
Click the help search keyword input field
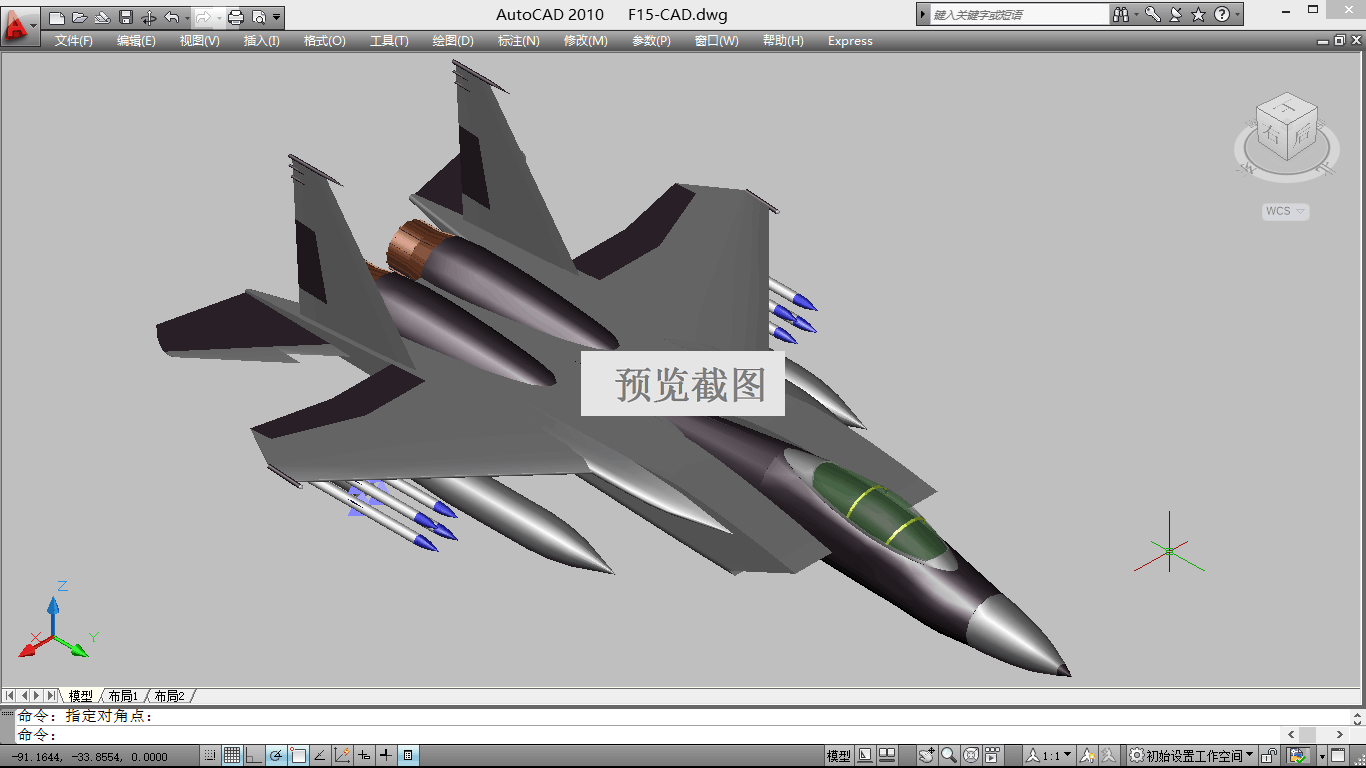coord(1019,15)
